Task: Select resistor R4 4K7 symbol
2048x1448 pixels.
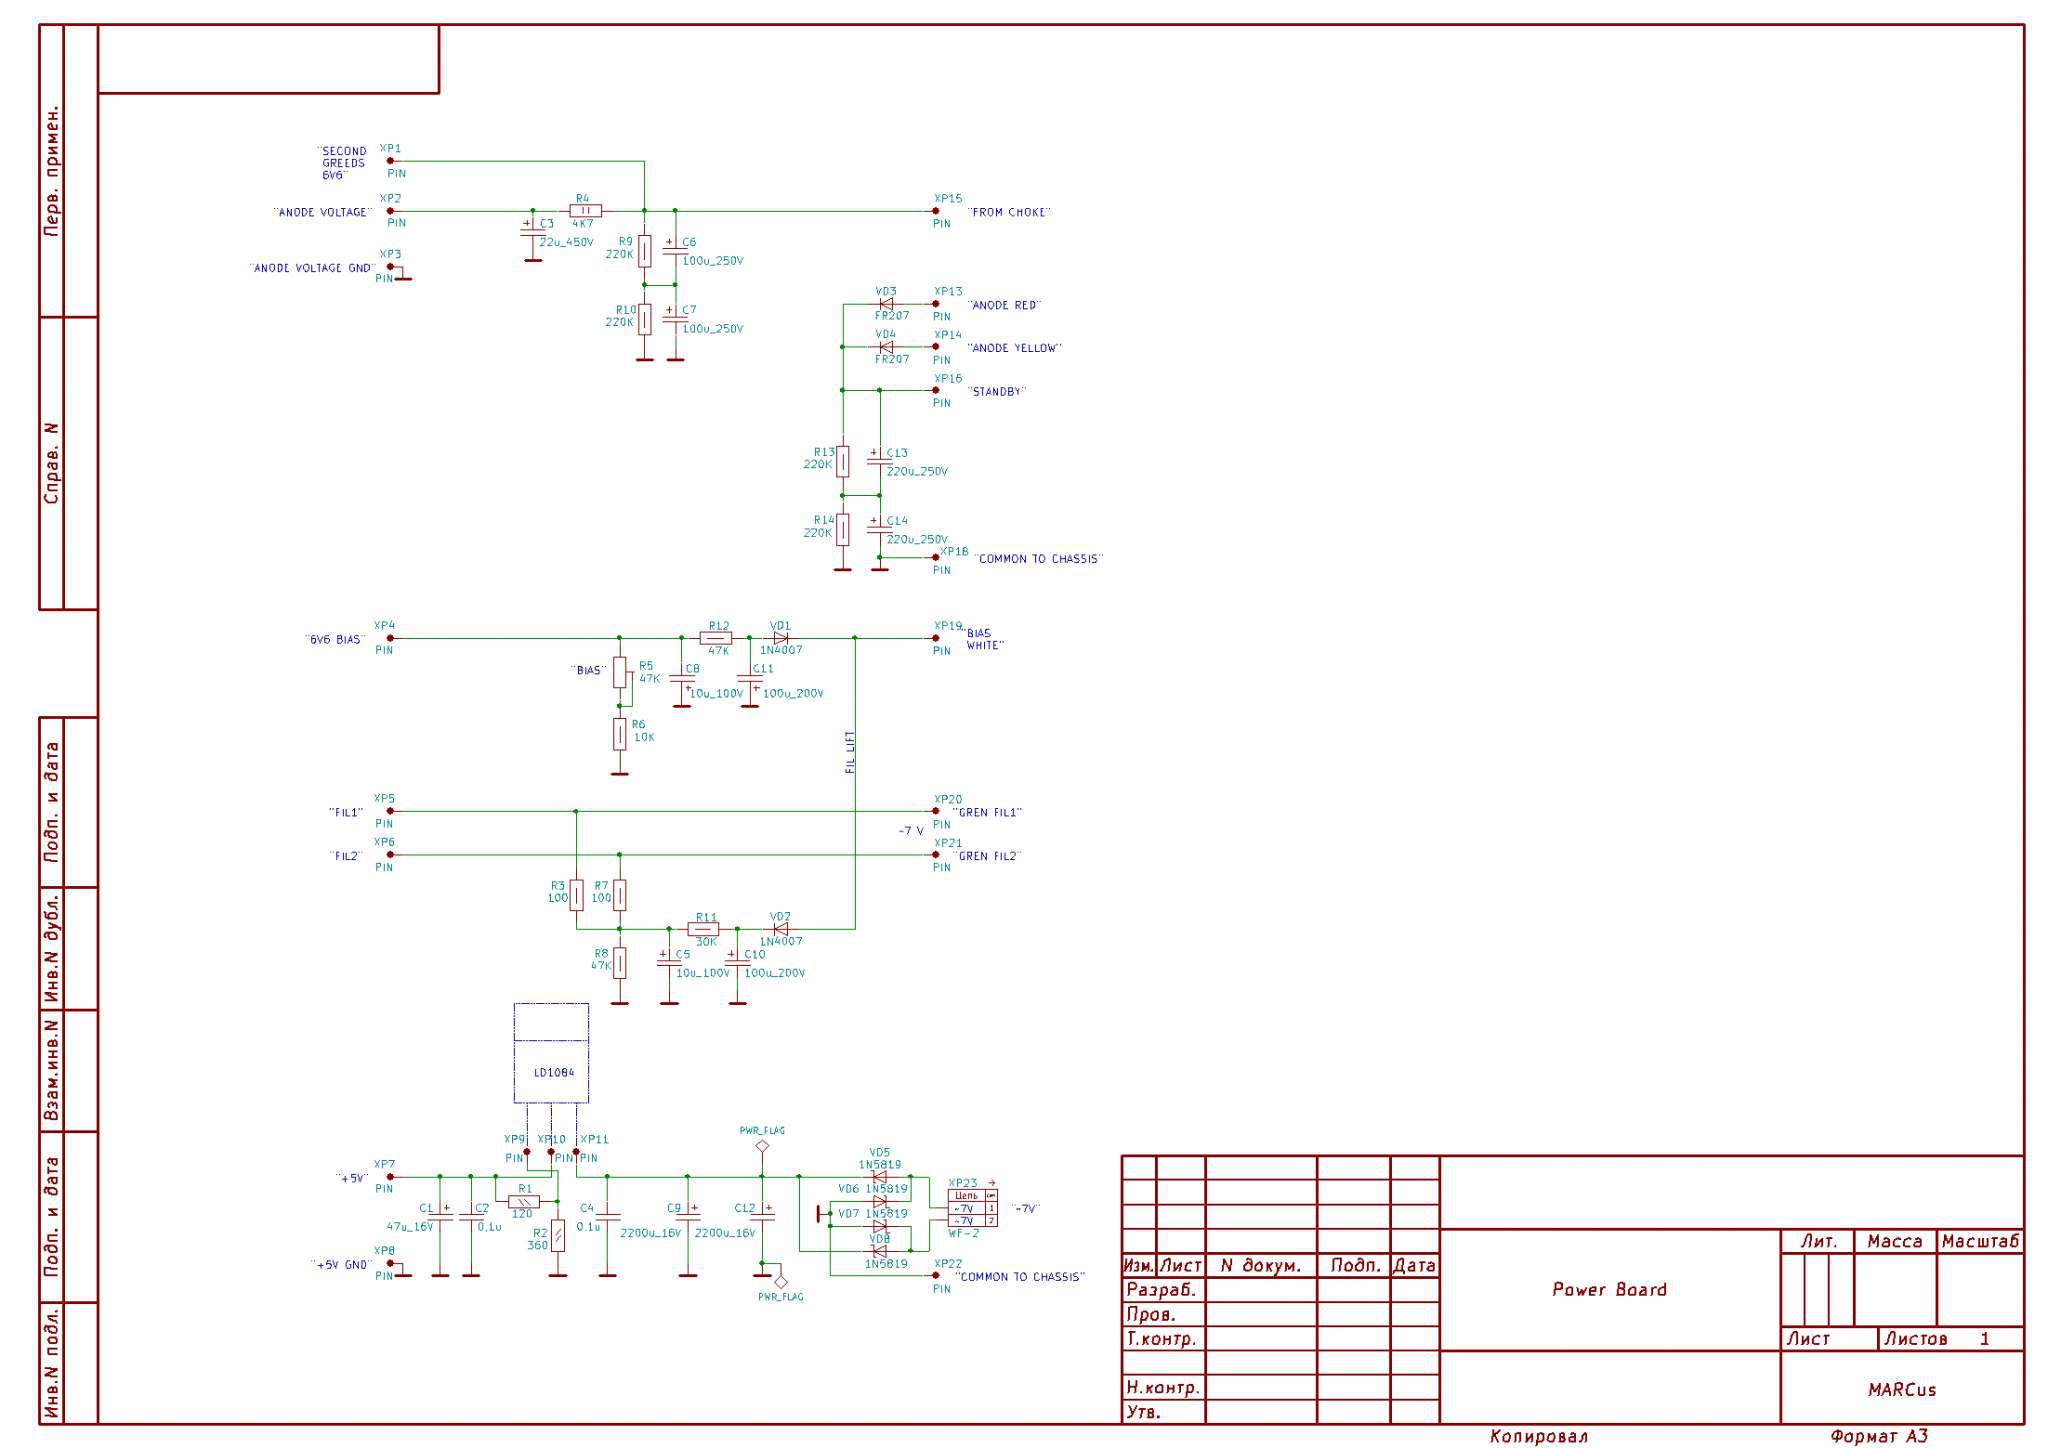Action: tap(585, 211)
